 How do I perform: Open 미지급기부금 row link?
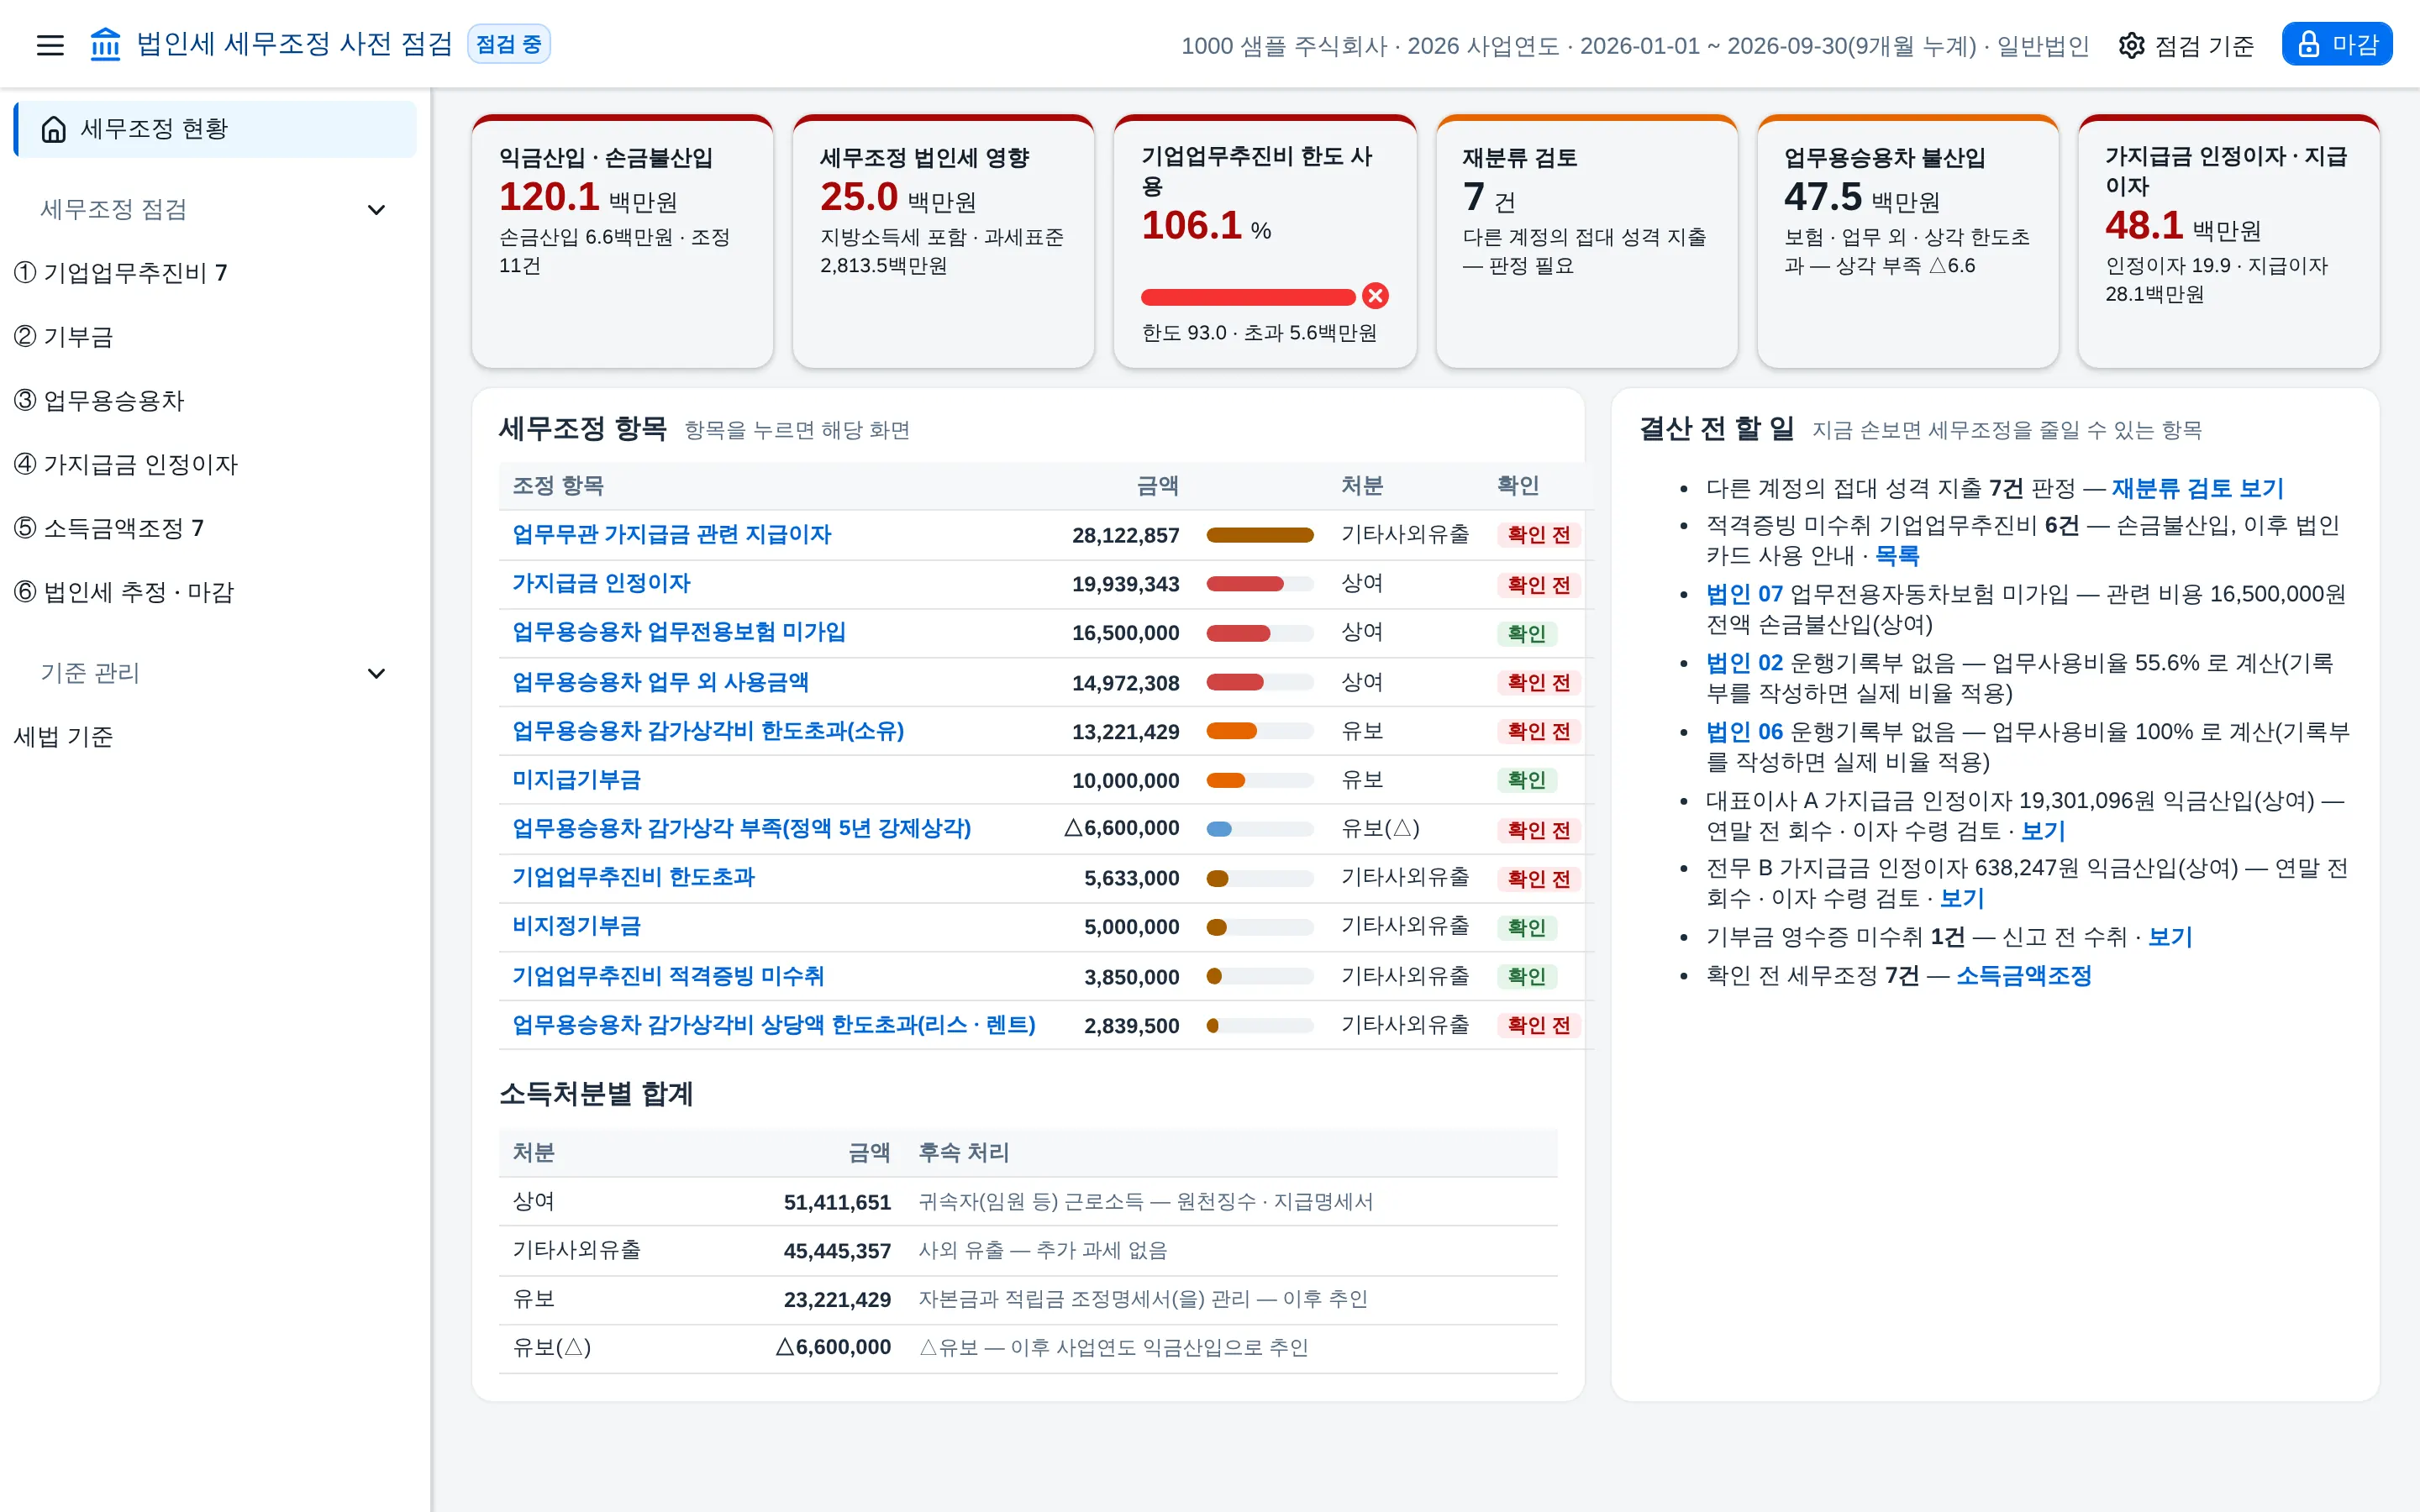[576, 780]
